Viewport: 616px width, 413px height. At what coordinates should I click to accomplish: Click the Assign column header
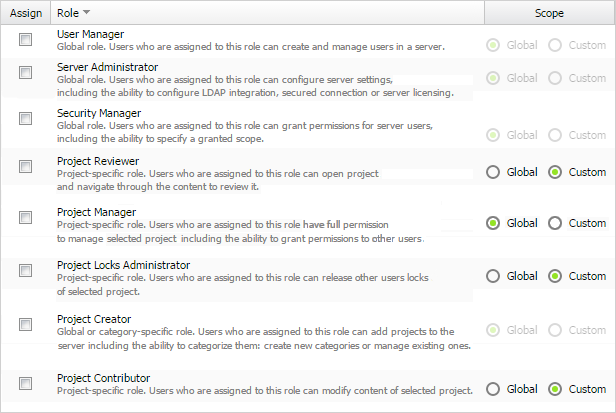click(x=24, y=13)
